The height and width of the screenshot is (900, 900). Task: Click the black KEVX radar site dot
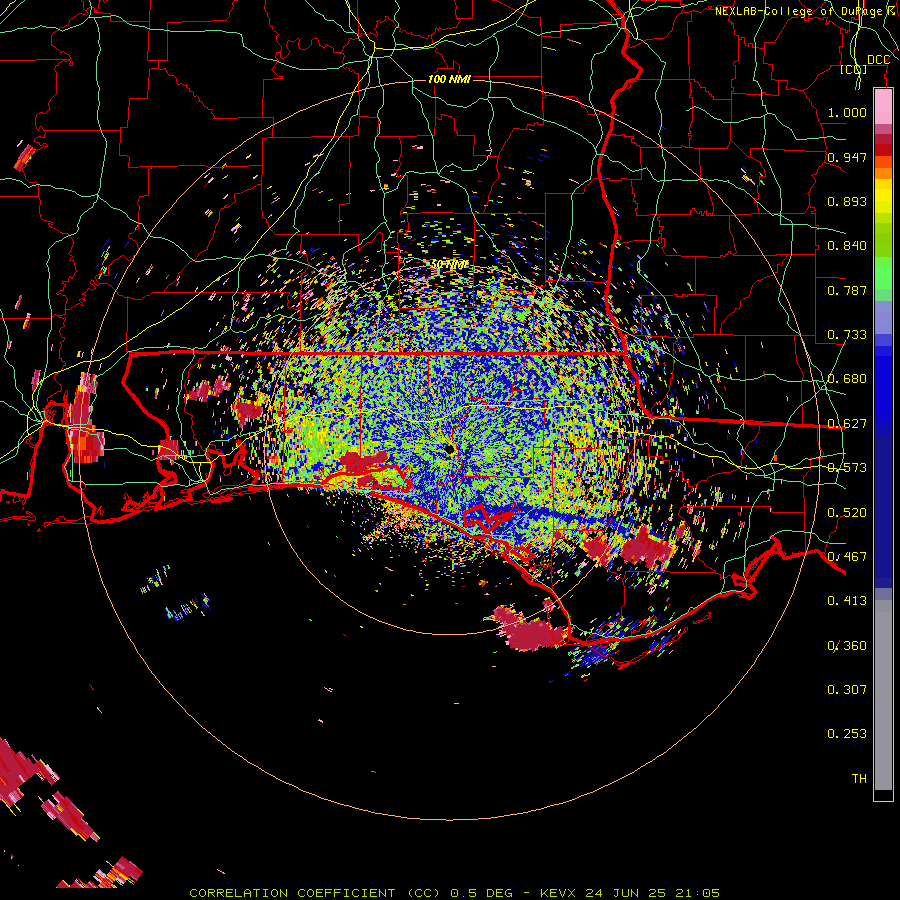[450, 449]
